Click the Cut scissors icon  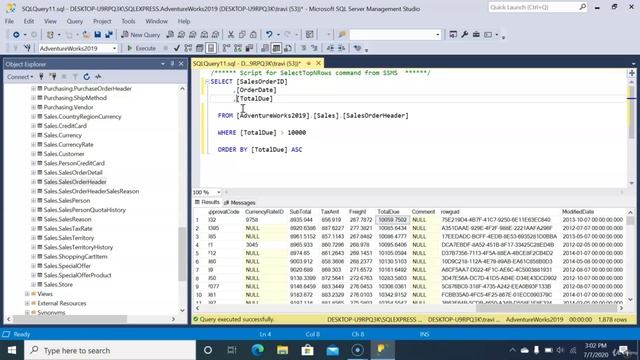pyautogui.click(x=231, y=35)
